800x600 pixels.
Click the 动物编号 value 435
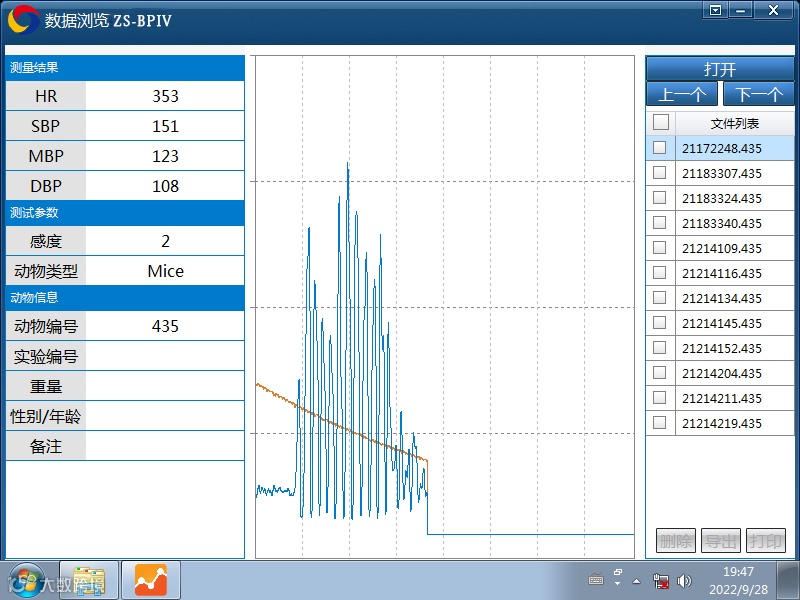tap(165, 326)
